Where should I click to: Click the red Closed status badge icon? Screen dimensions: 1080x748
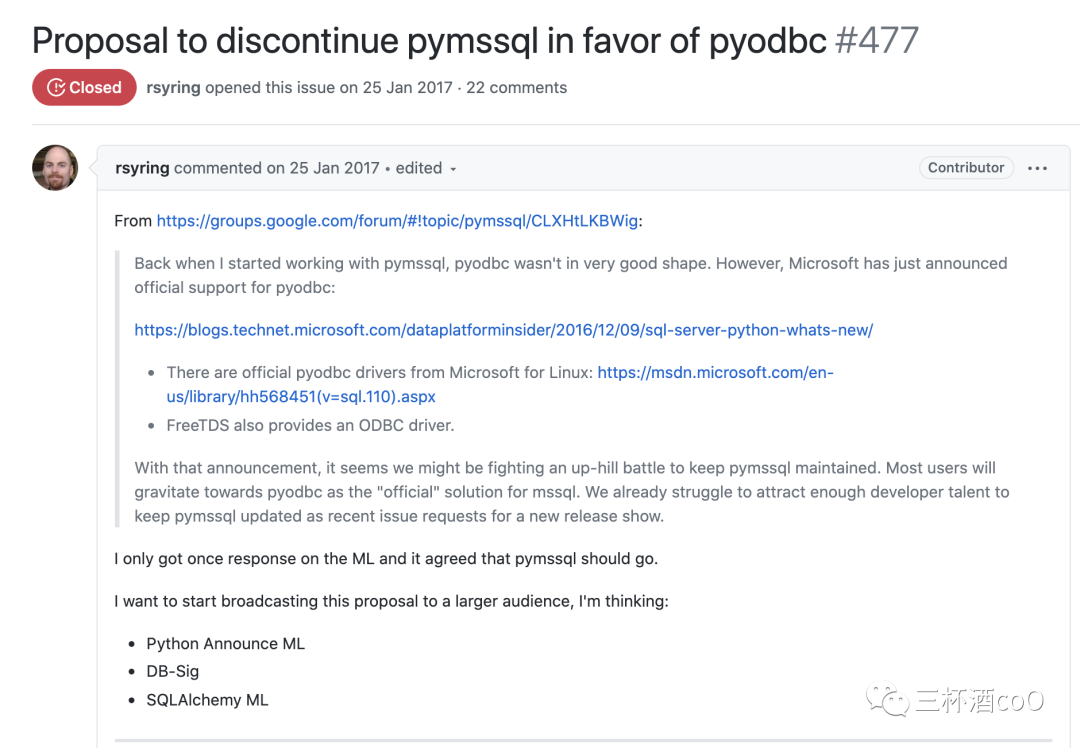pyautogui.click(x=56, y=88)
